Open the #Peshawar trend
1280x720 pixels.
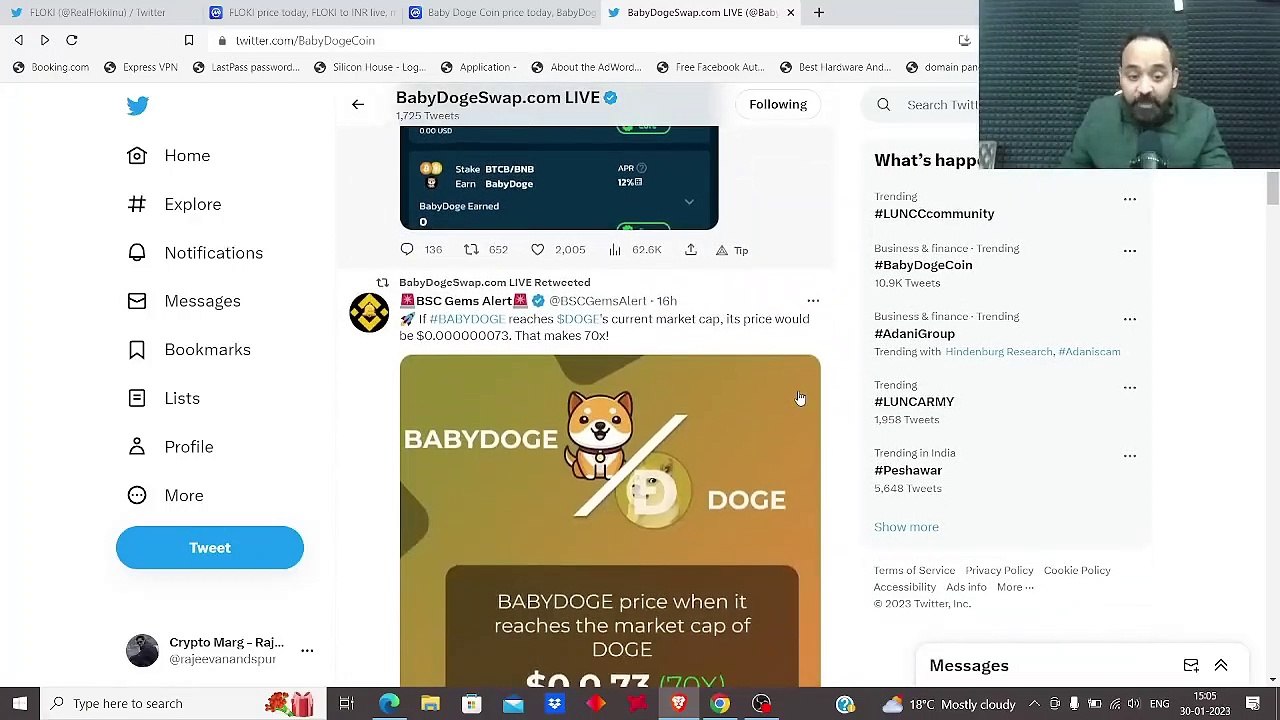tap(908, 470)
